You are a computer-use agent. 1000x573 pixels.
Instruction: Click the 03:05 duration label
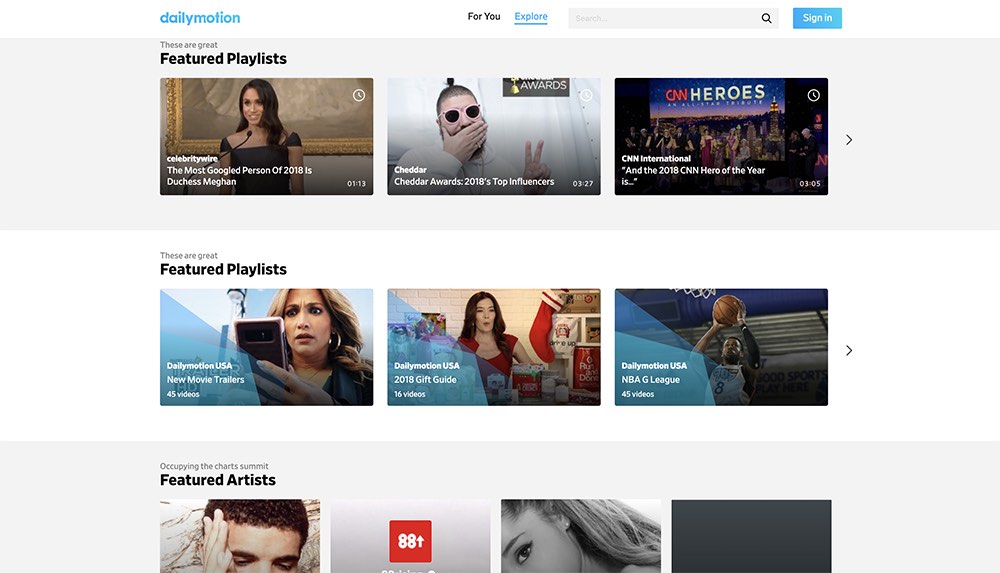pos(810,184)
